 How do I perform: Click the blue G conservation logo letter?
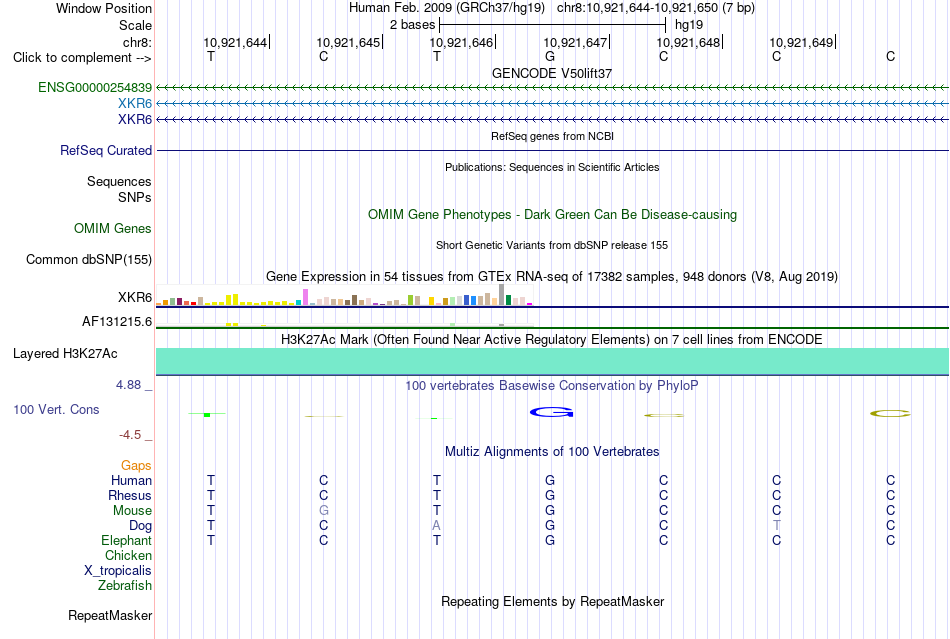[x=551, y=412]
